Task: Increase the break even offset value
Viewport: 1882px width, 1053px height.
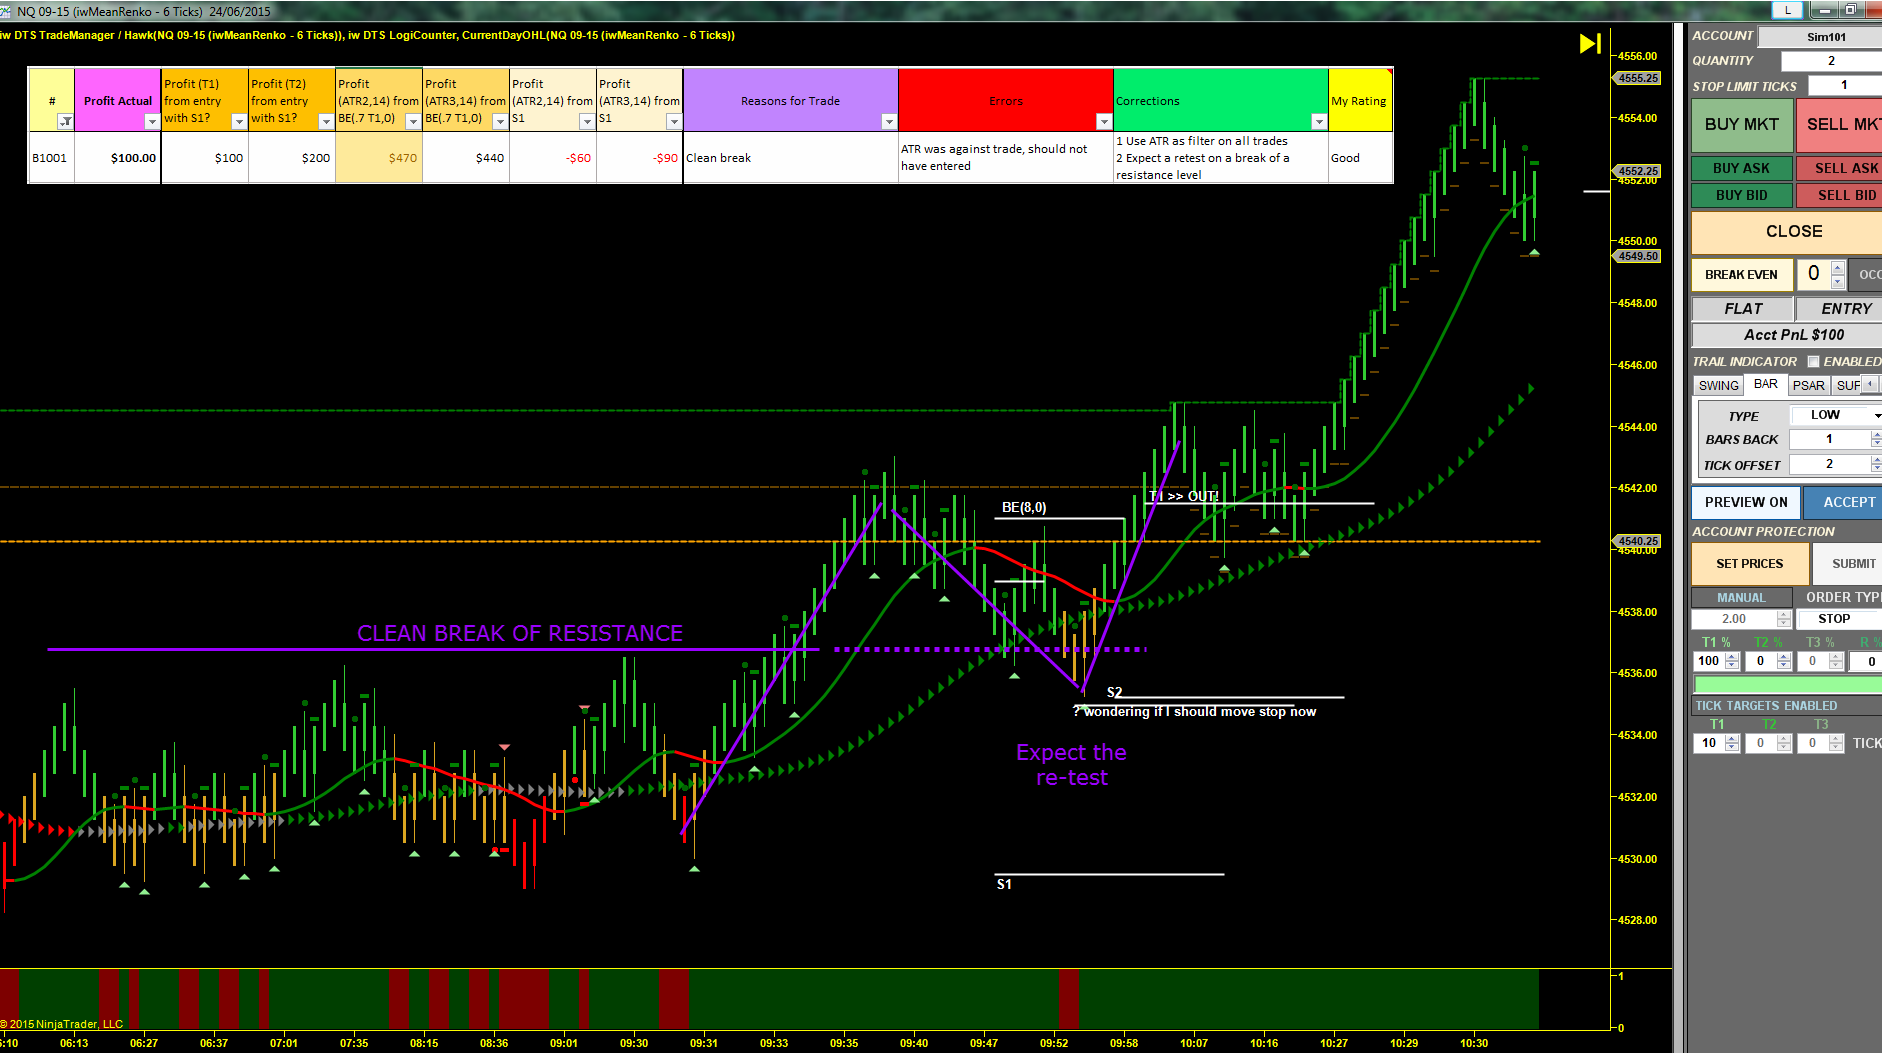Action: click(x=1838, y=268)
